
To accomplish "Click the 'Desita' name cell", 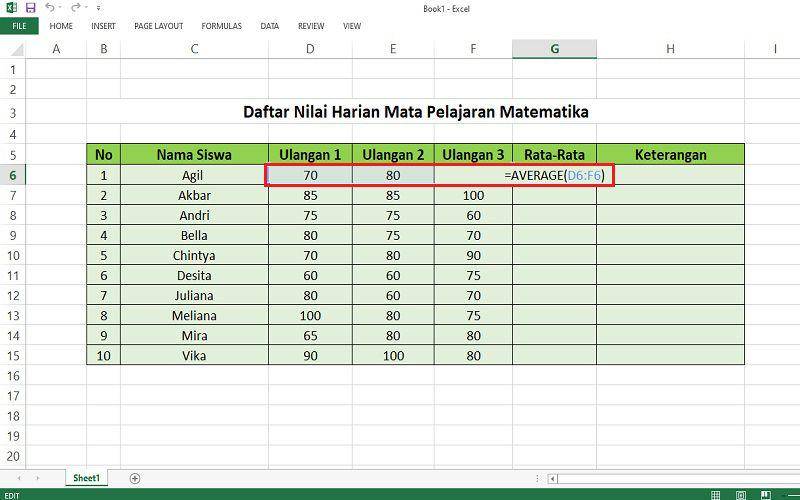I will [194, 276].
